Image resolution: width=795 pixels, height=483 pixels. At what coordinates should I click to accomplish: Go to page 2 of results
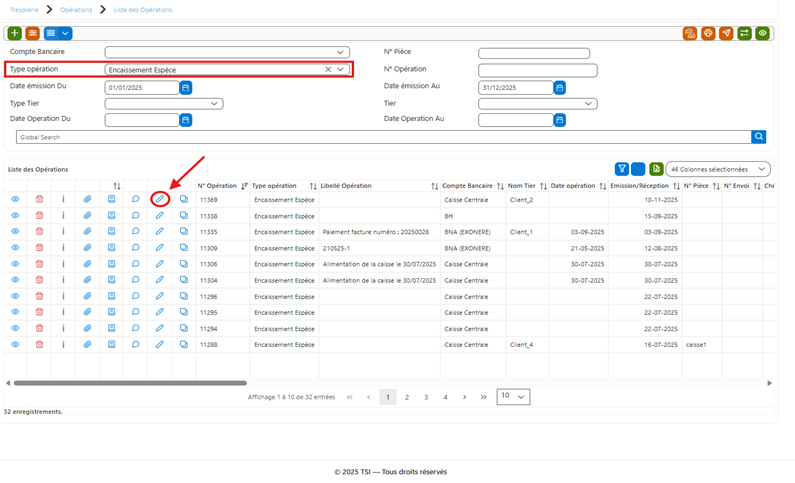[407, 397]
